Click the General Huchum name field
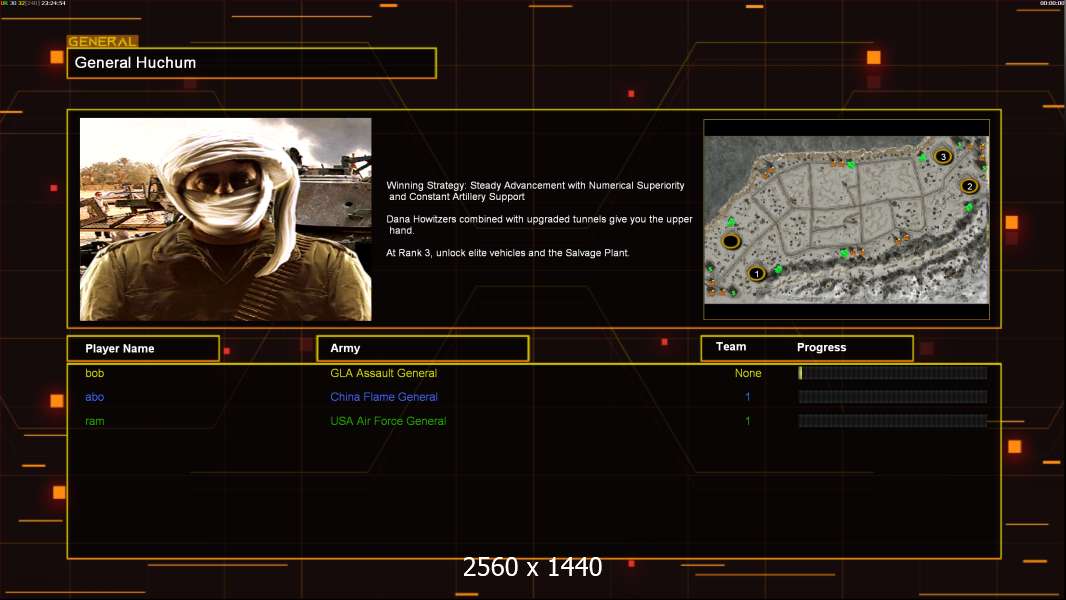Viewport: 1066px width, 600px height. pos(251,63)
